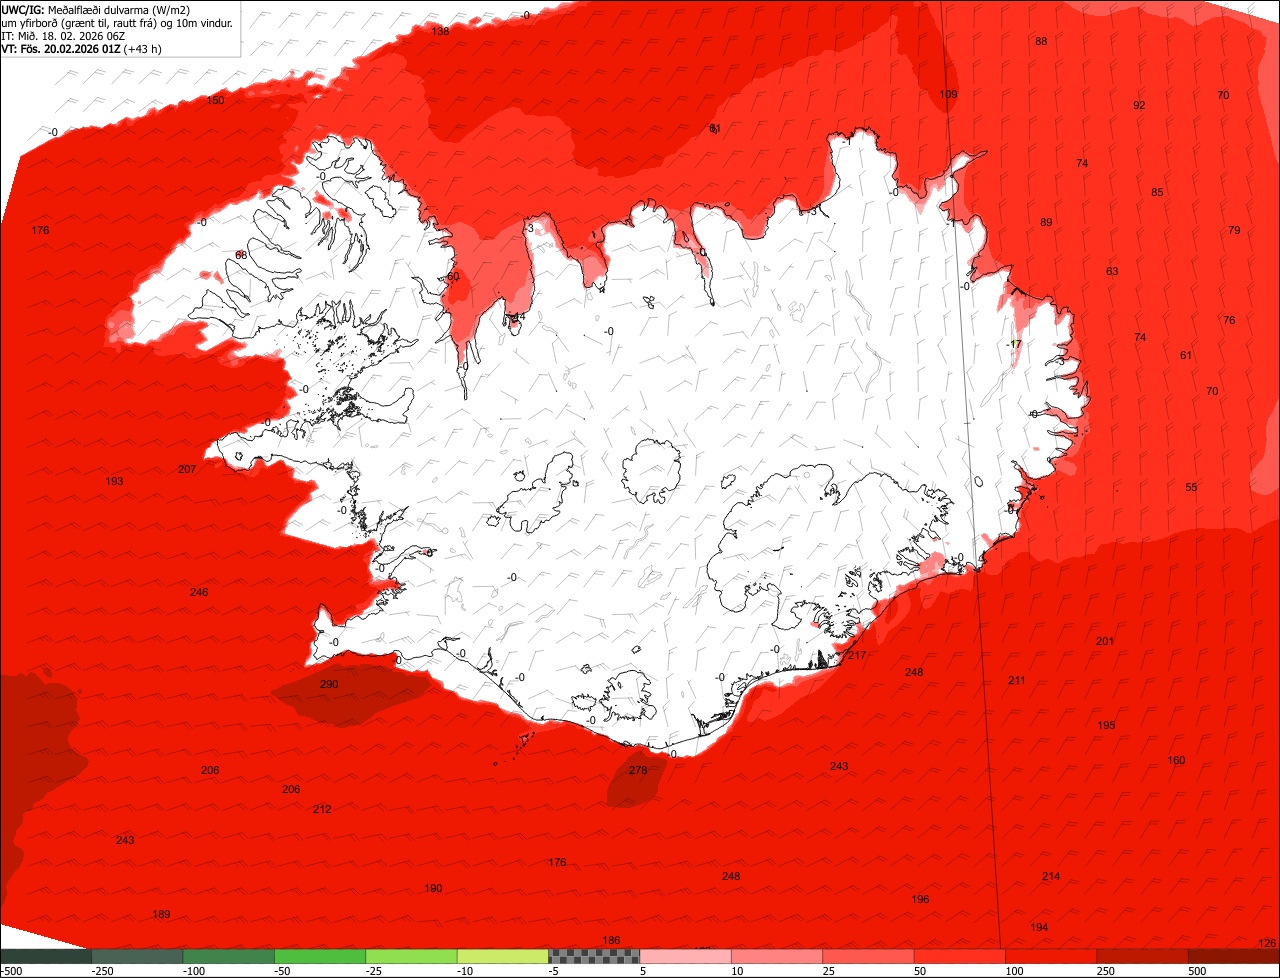This screenshot has height=978, width=1280.
Task: Click the value 138 at the top
Action: pos(440,31)
